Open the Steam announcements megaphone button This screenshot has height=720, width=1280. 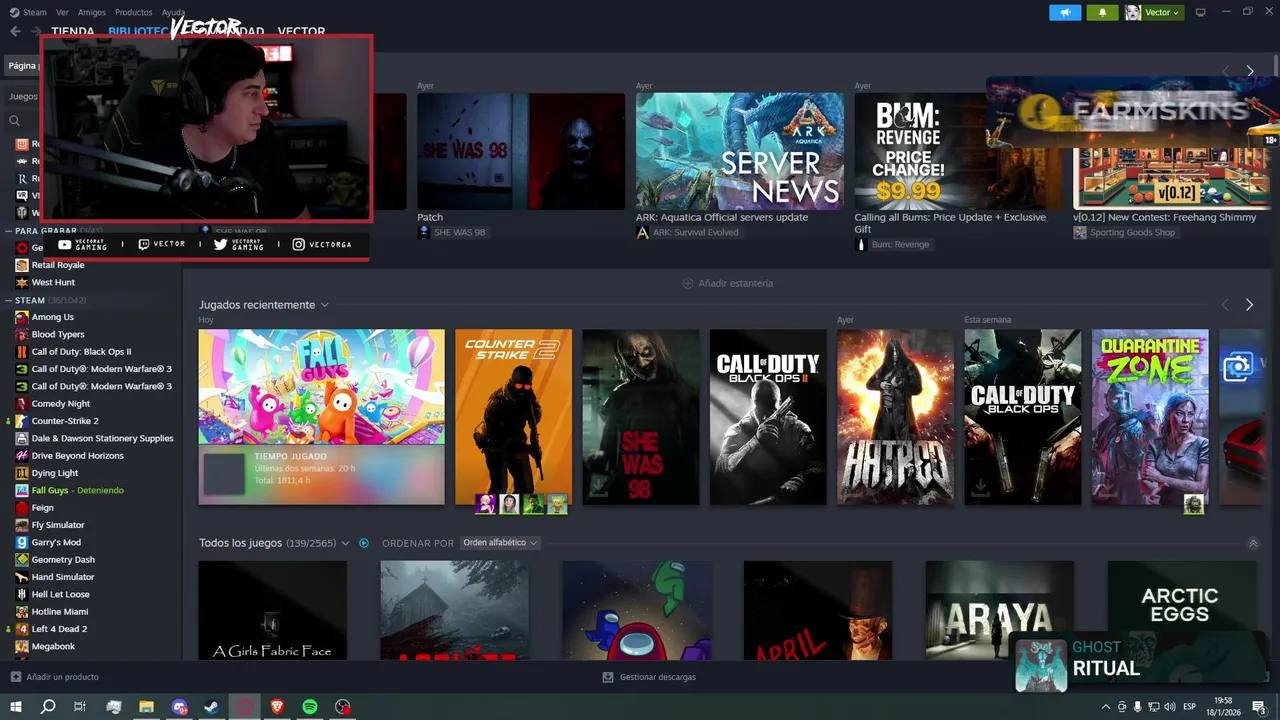pos(1065,12)
